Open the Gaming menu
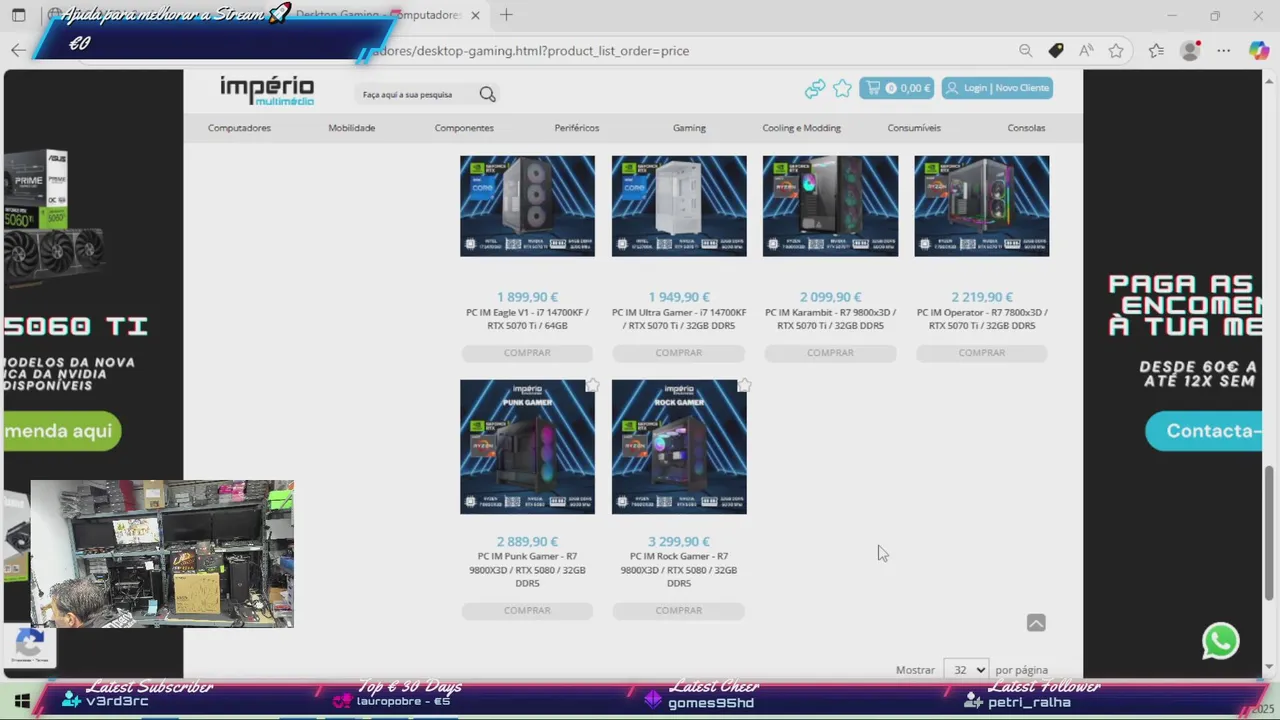 [x=689, y=128]
